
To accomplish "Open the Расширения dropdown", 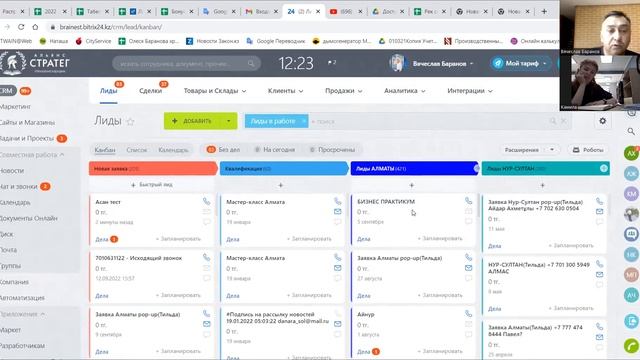I will tap(529, 150).
